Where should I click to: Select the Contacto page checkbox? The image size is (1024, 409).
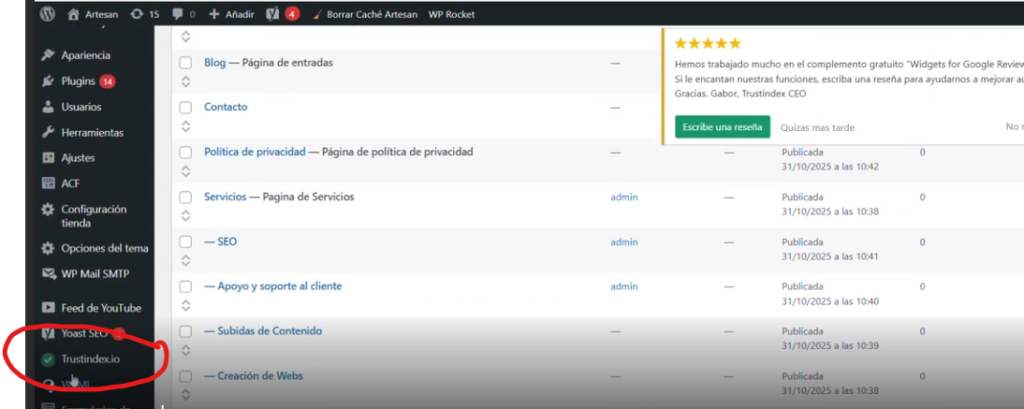[185, 107]
